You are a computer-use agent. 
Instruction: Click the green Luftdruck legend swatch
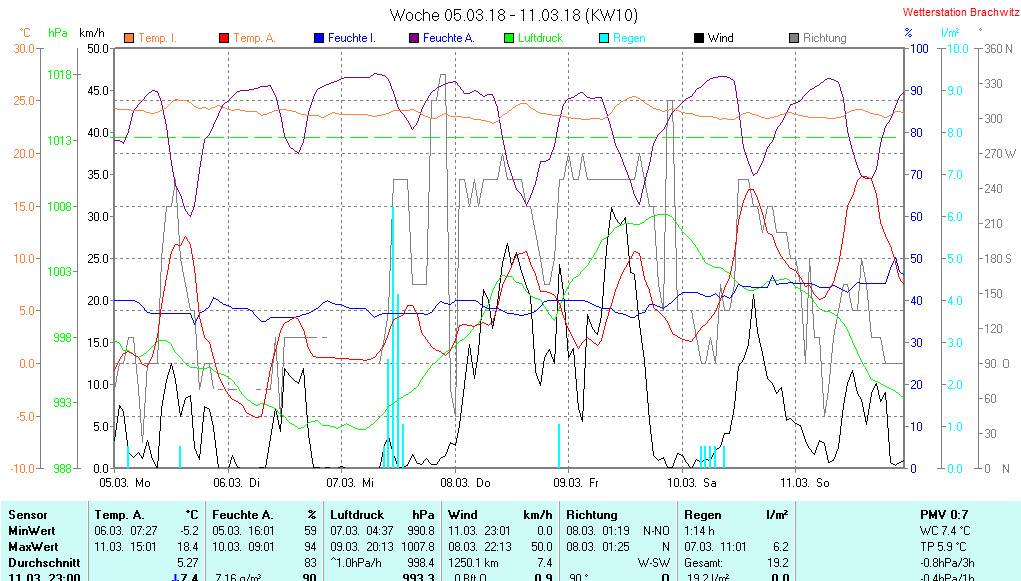click(509, 38)
